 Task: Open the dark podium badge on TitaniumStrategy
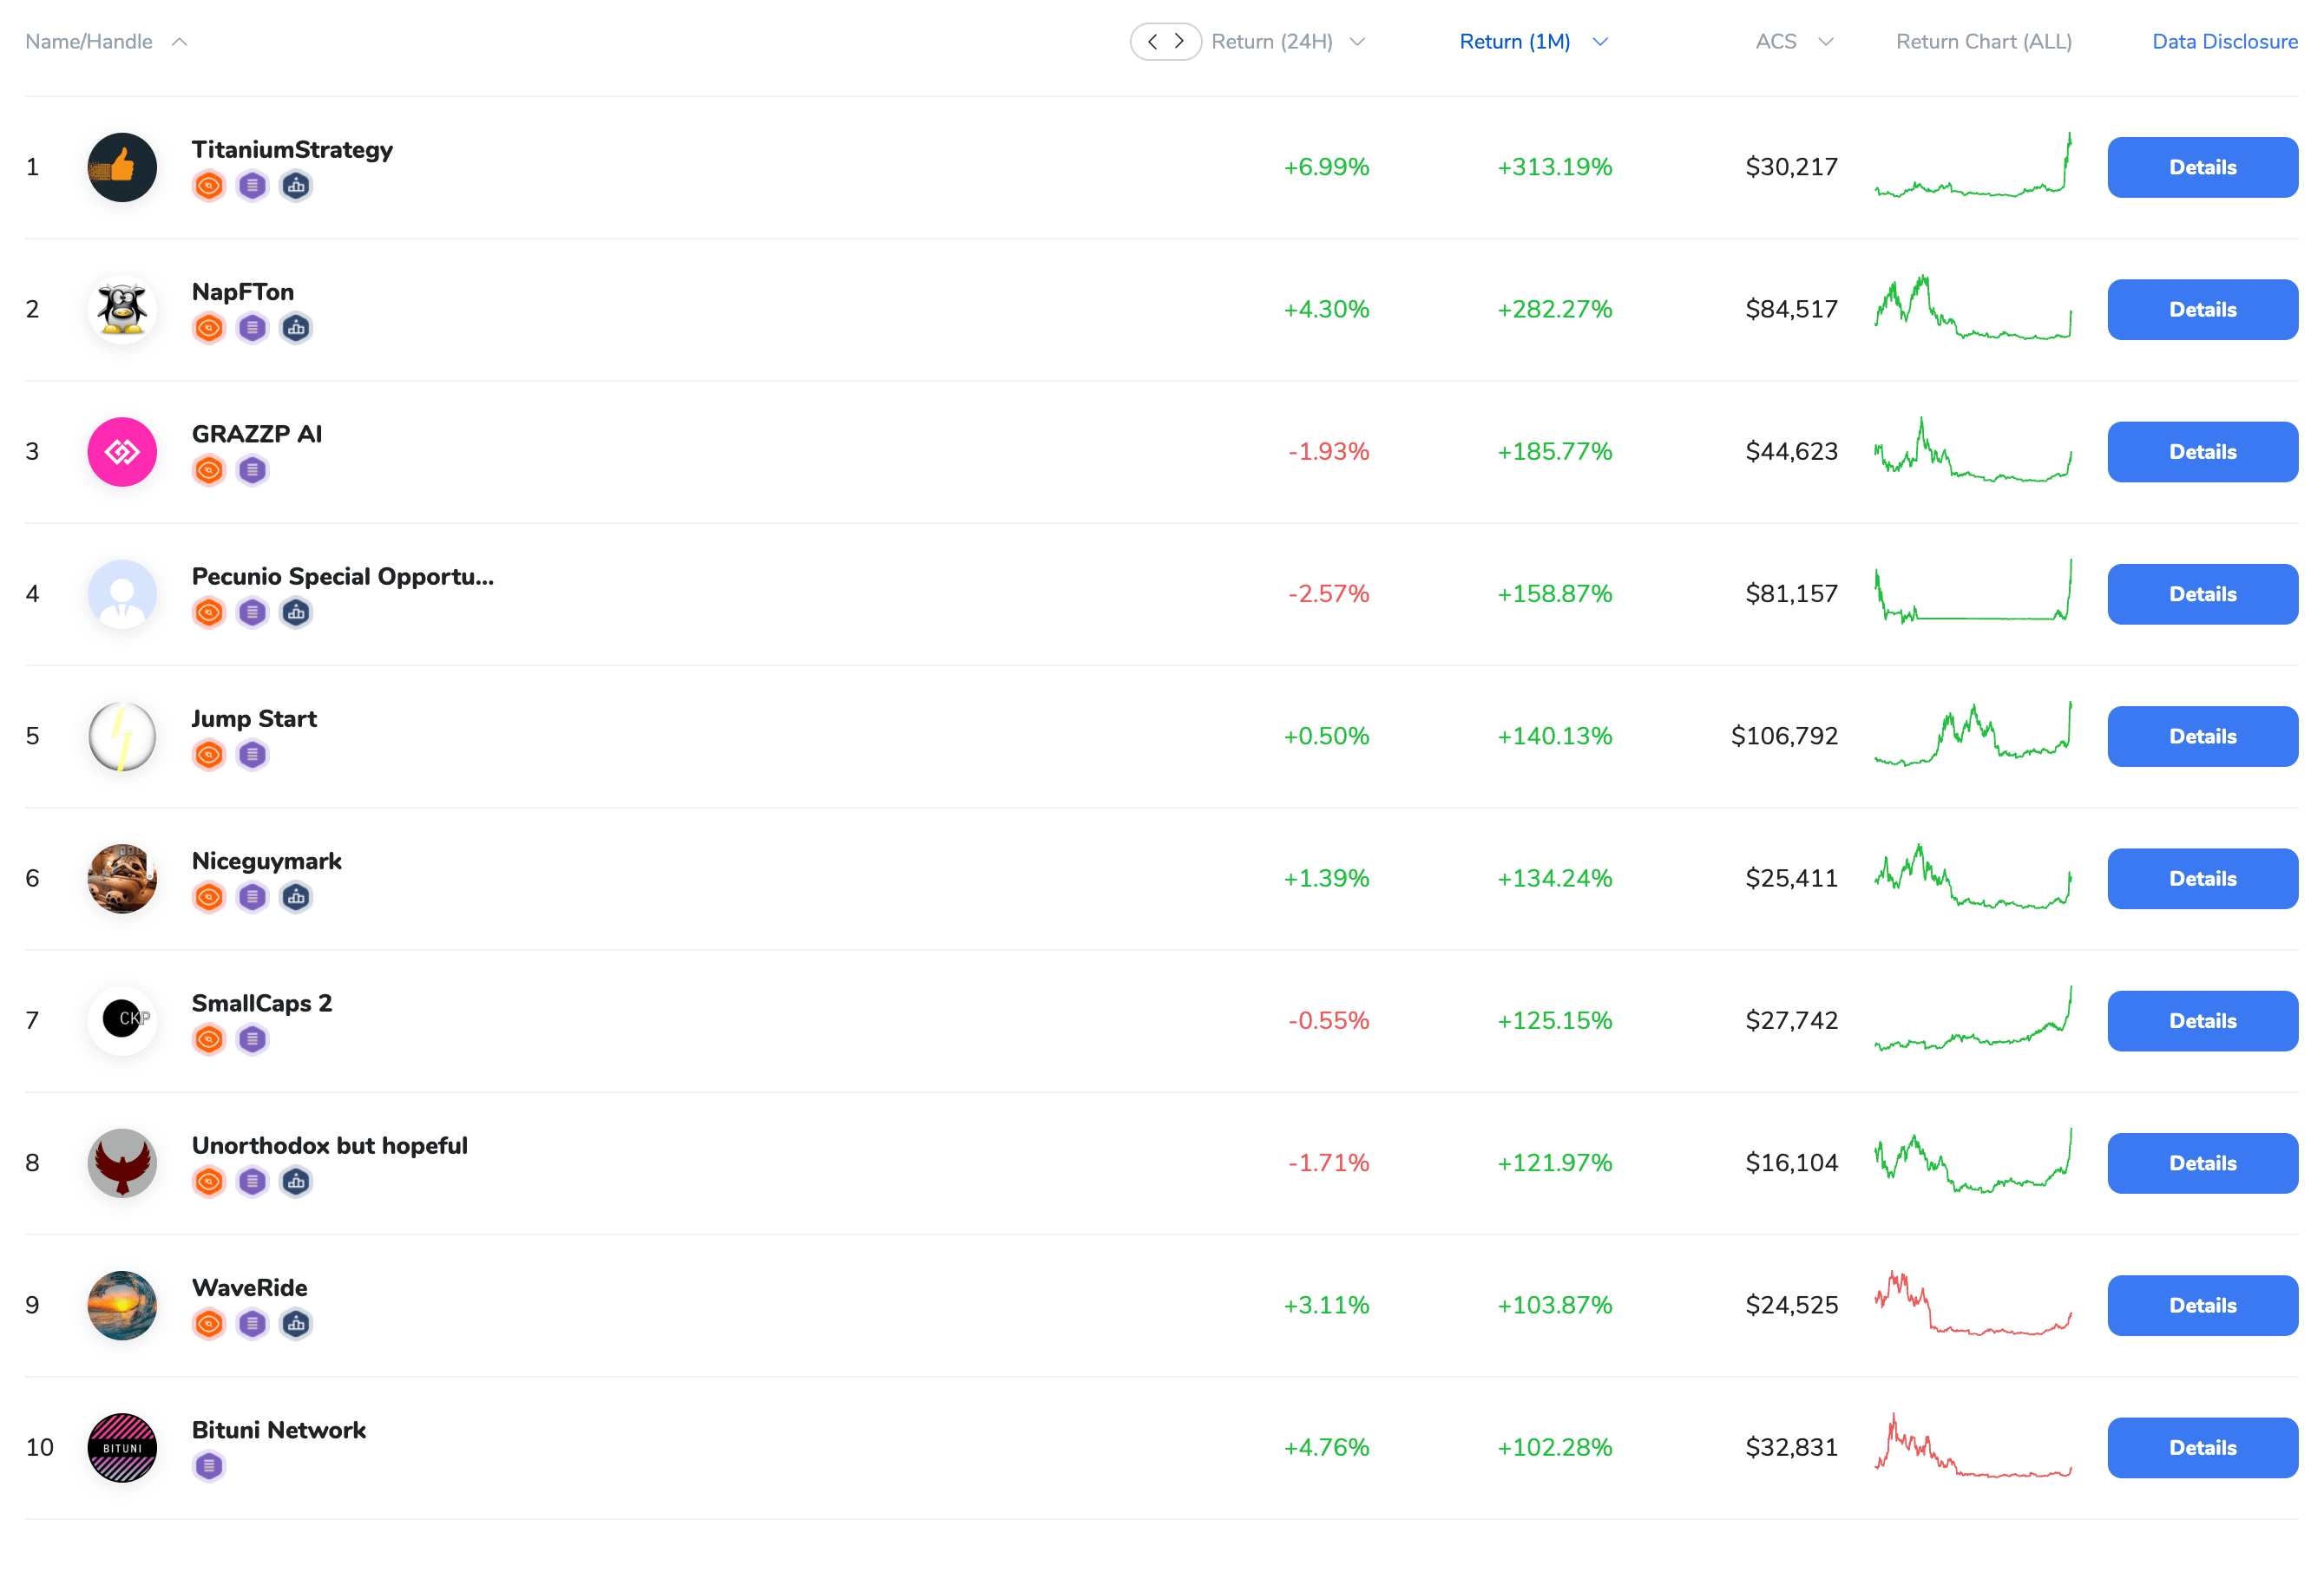pyautogui.click(x=295, y=185)
